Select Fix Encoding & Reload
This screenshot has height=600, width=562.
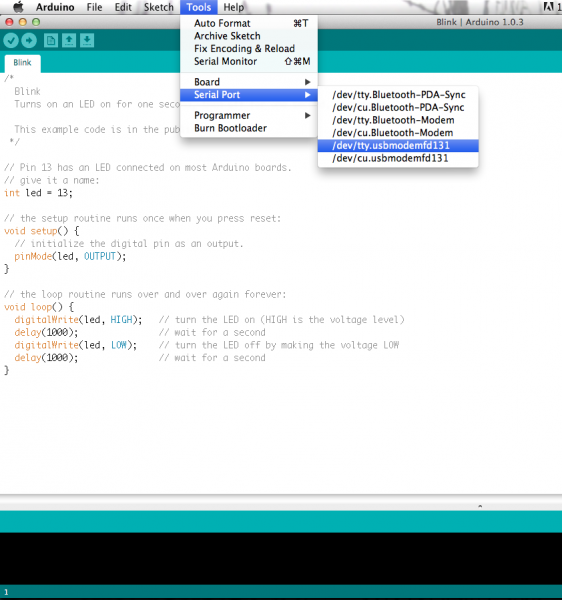pyautogui.click(x=249, y=49)
